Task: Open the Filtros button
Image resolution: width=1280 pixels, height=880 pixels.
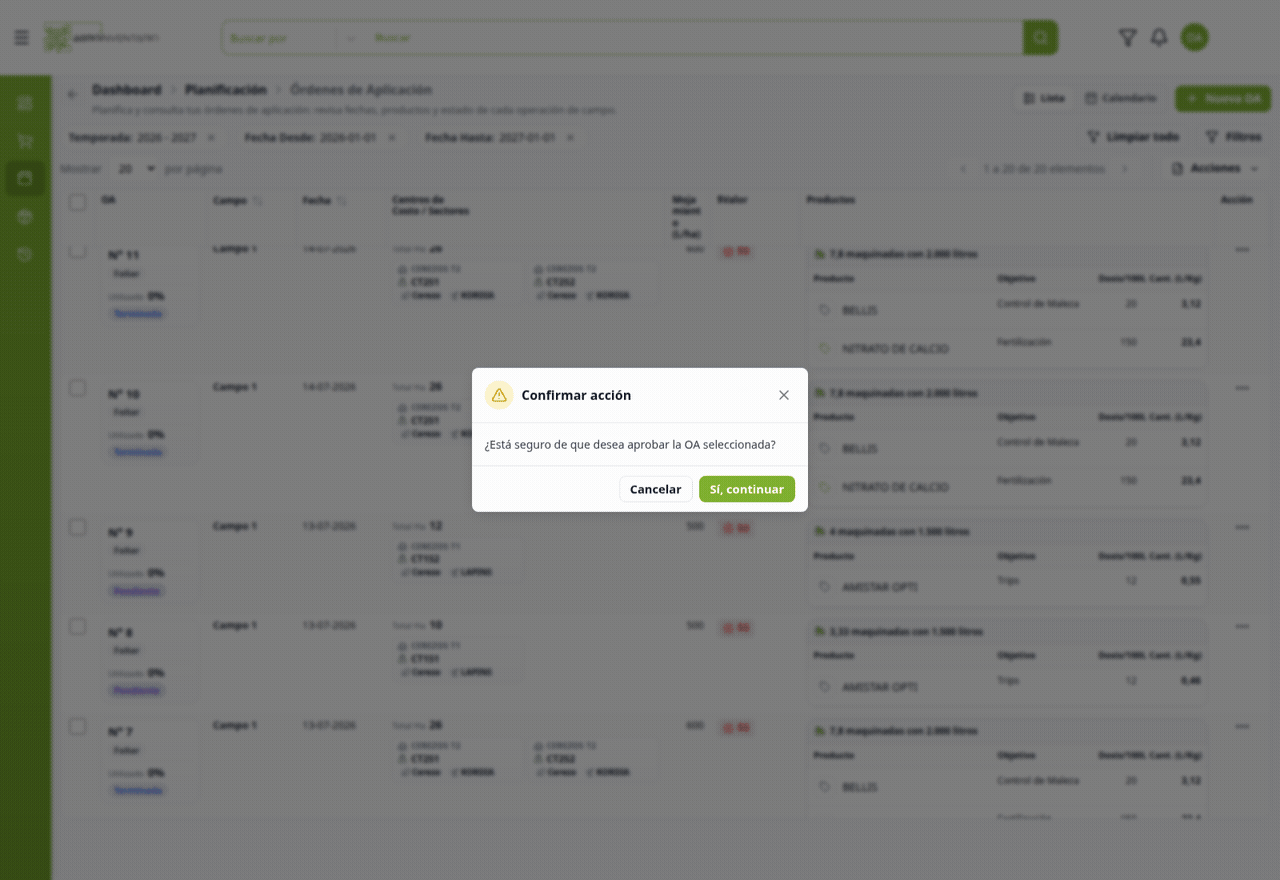Action: click(x=1233, y=137)
